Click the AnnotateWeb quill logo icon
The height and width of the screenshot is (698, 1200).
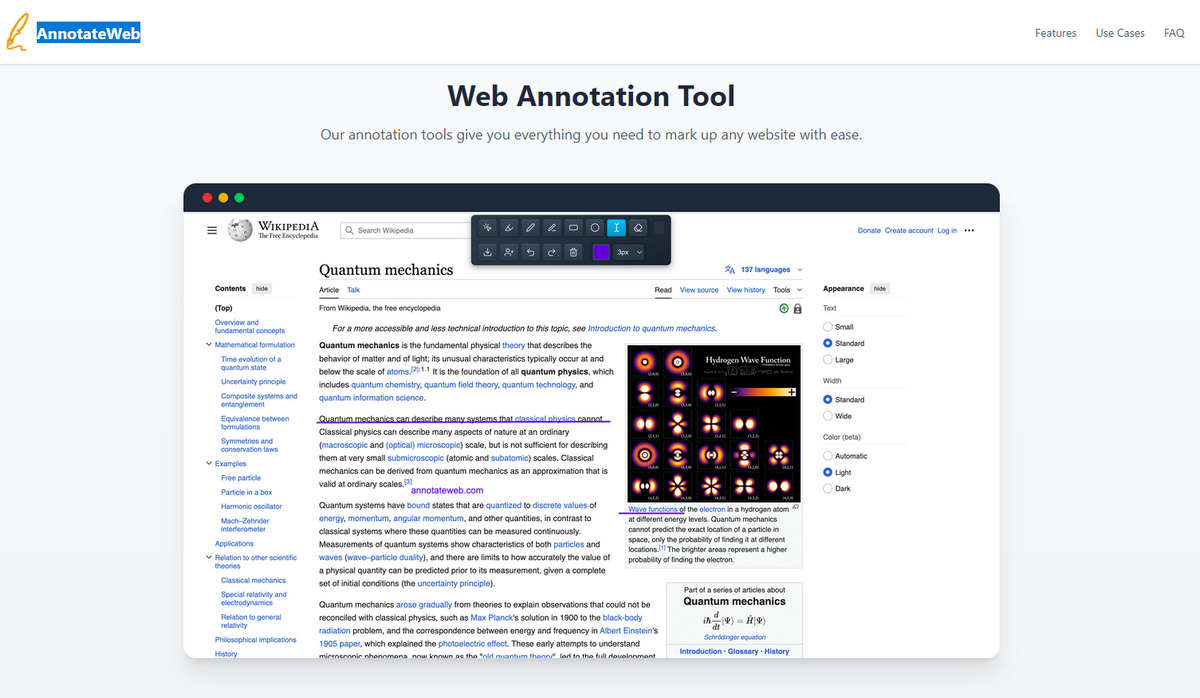pos(17,33)
